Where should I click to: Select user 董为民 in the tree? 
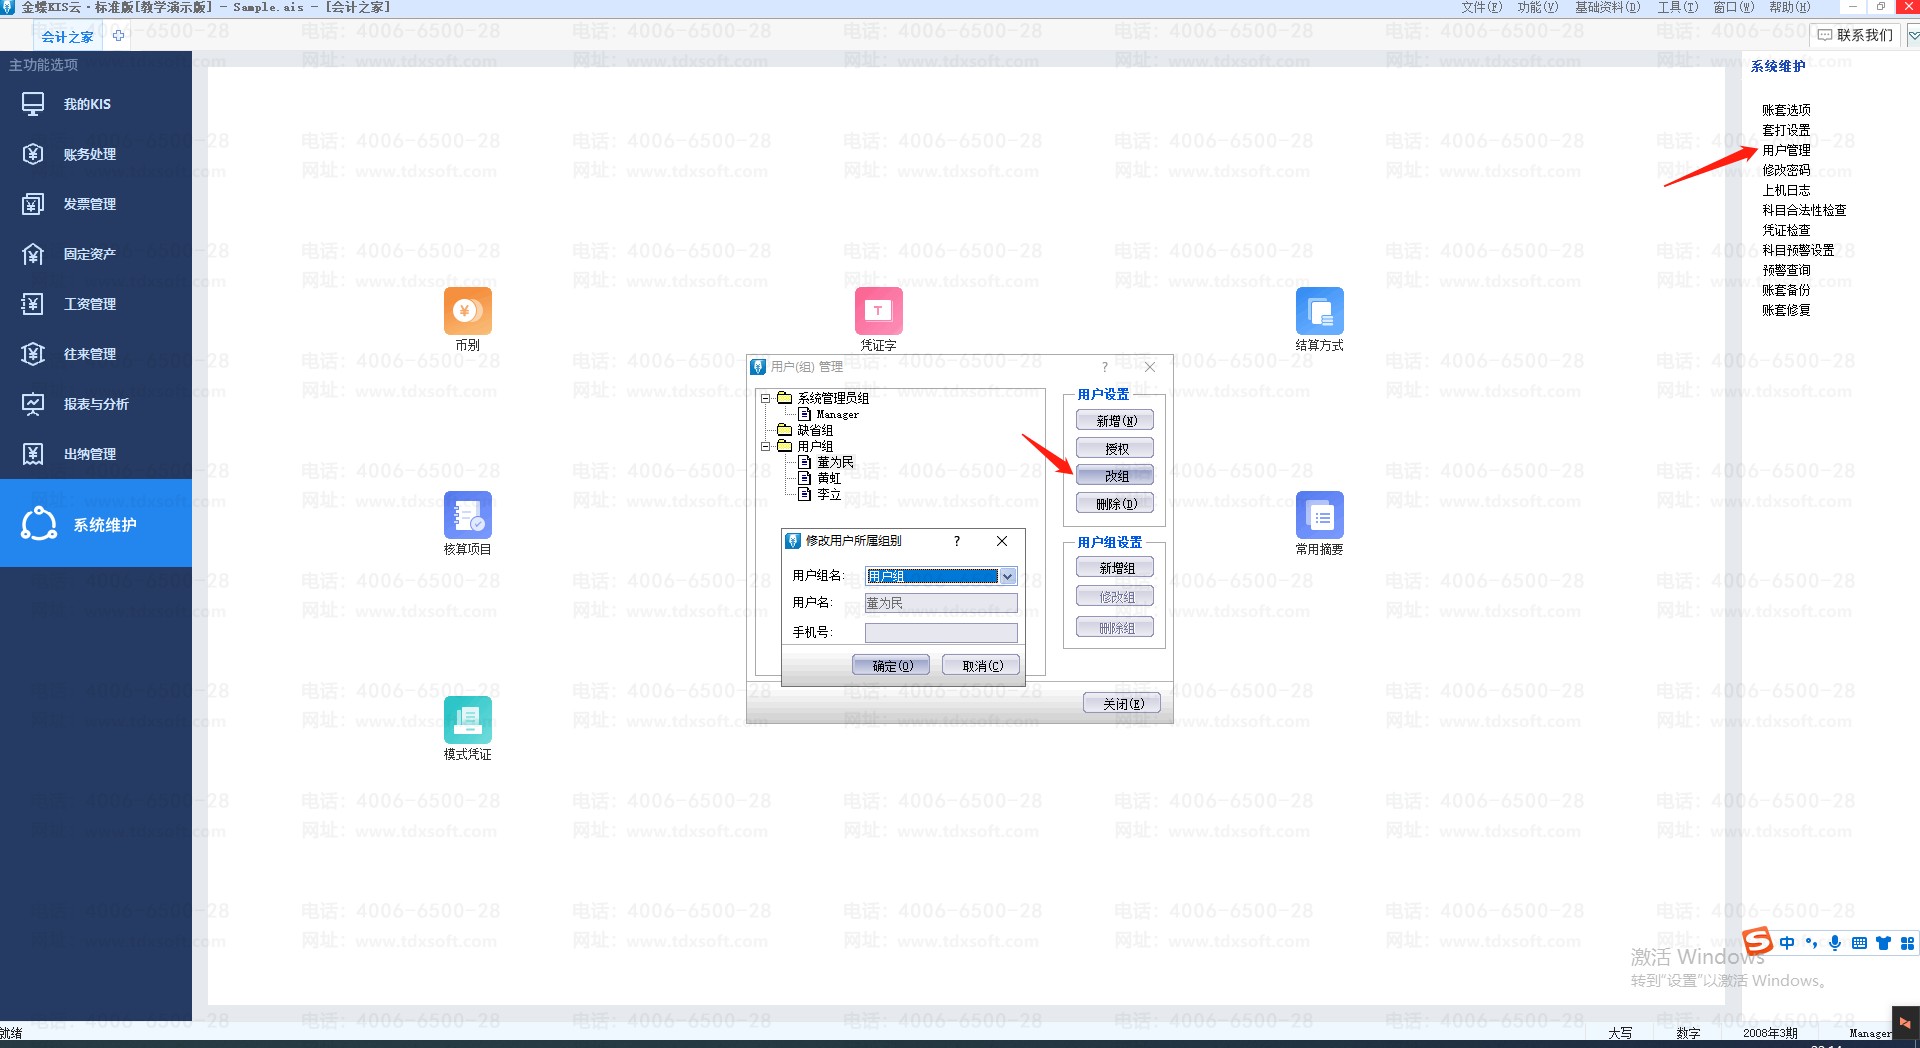tap(835, 462)
